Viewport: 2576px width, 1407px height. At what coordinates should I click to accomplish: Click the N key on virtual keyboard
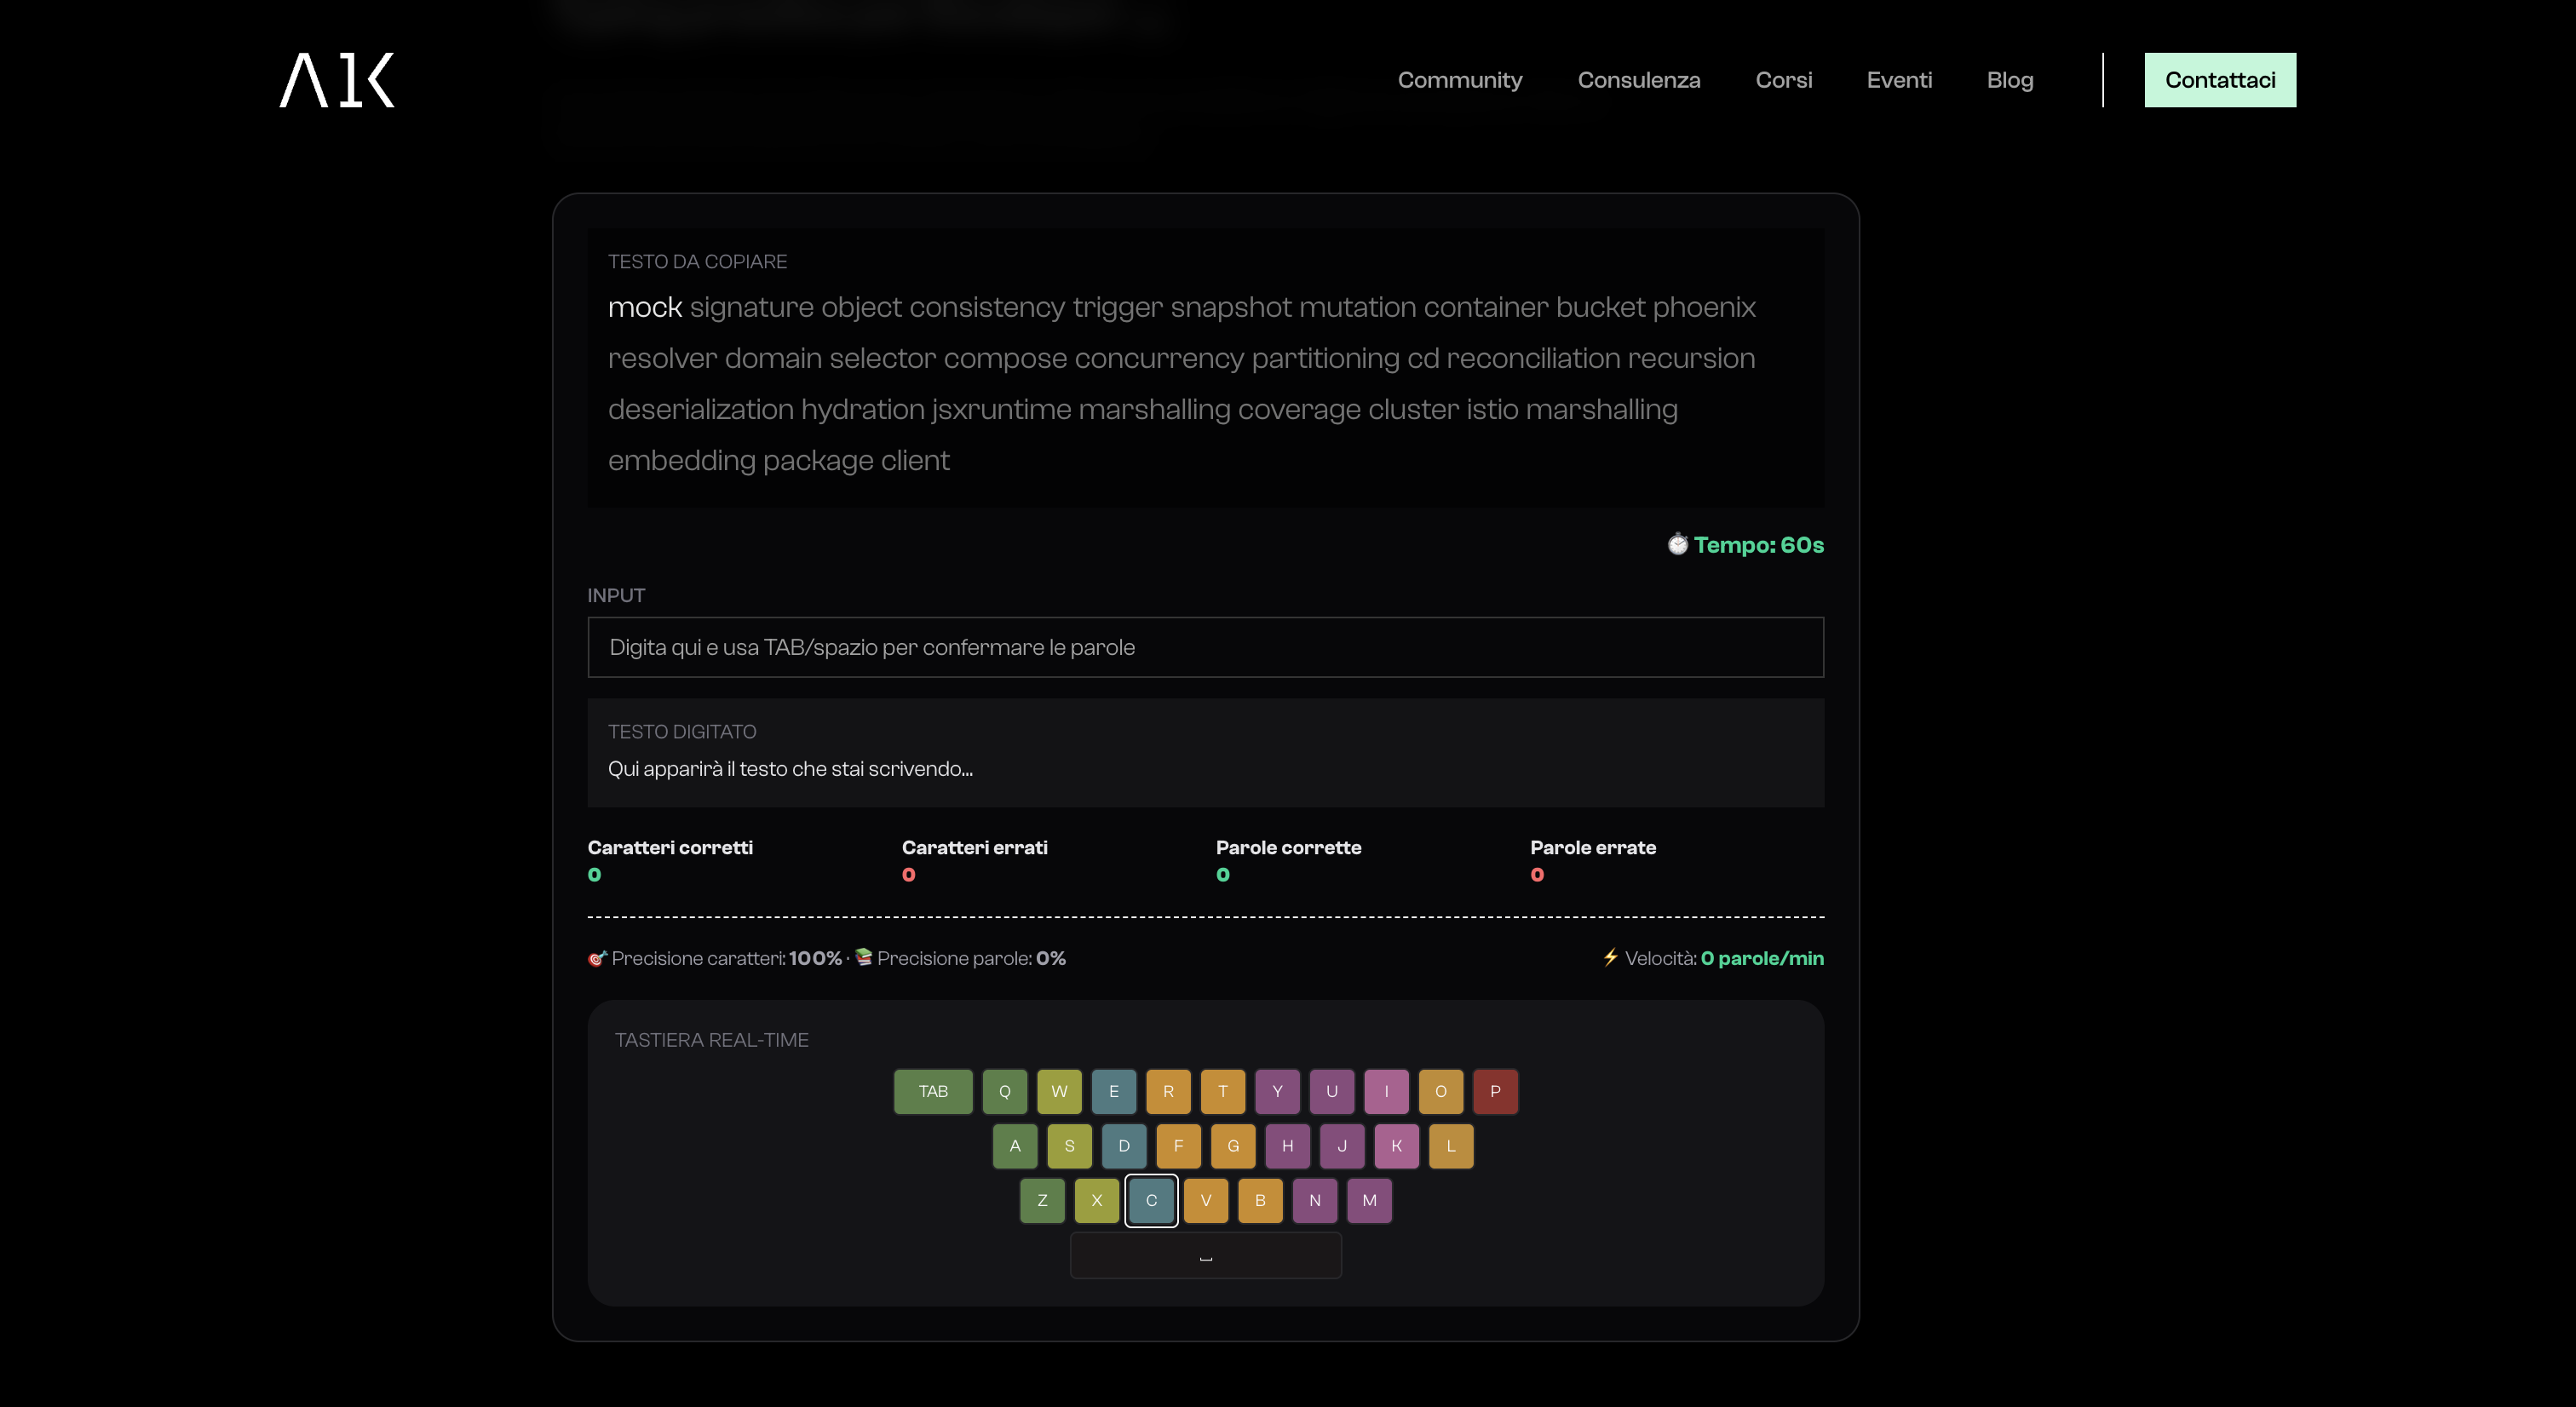pos(1314,1200)
